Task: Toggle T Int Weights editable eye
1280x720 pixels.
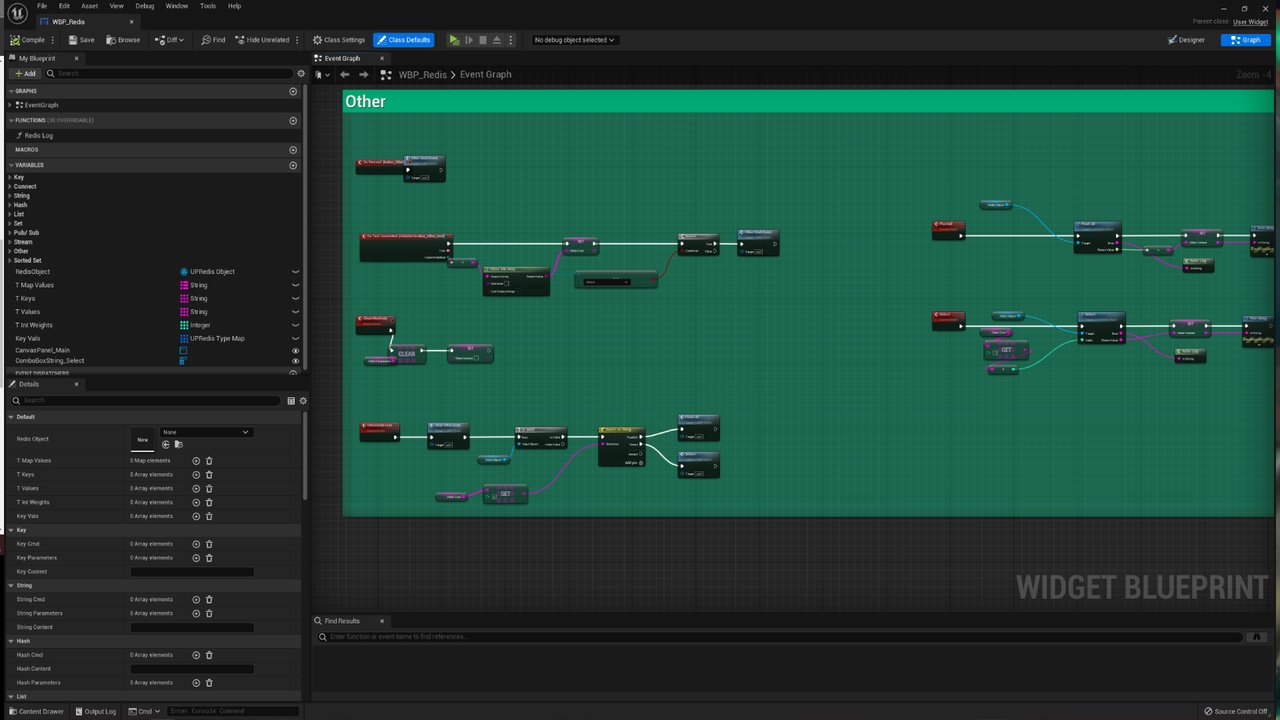Action: coord(295,325)
